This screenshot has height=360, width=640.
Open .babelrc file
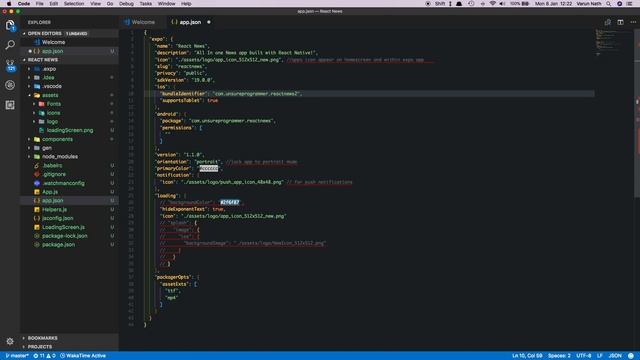[69, 166]
